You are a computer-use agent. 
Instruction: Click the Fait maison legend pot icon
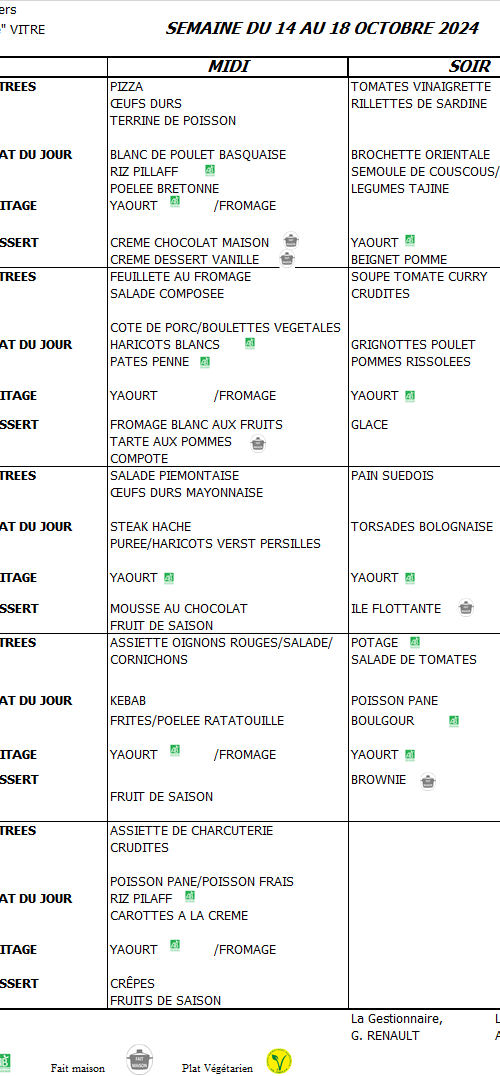pos(139,1060)
